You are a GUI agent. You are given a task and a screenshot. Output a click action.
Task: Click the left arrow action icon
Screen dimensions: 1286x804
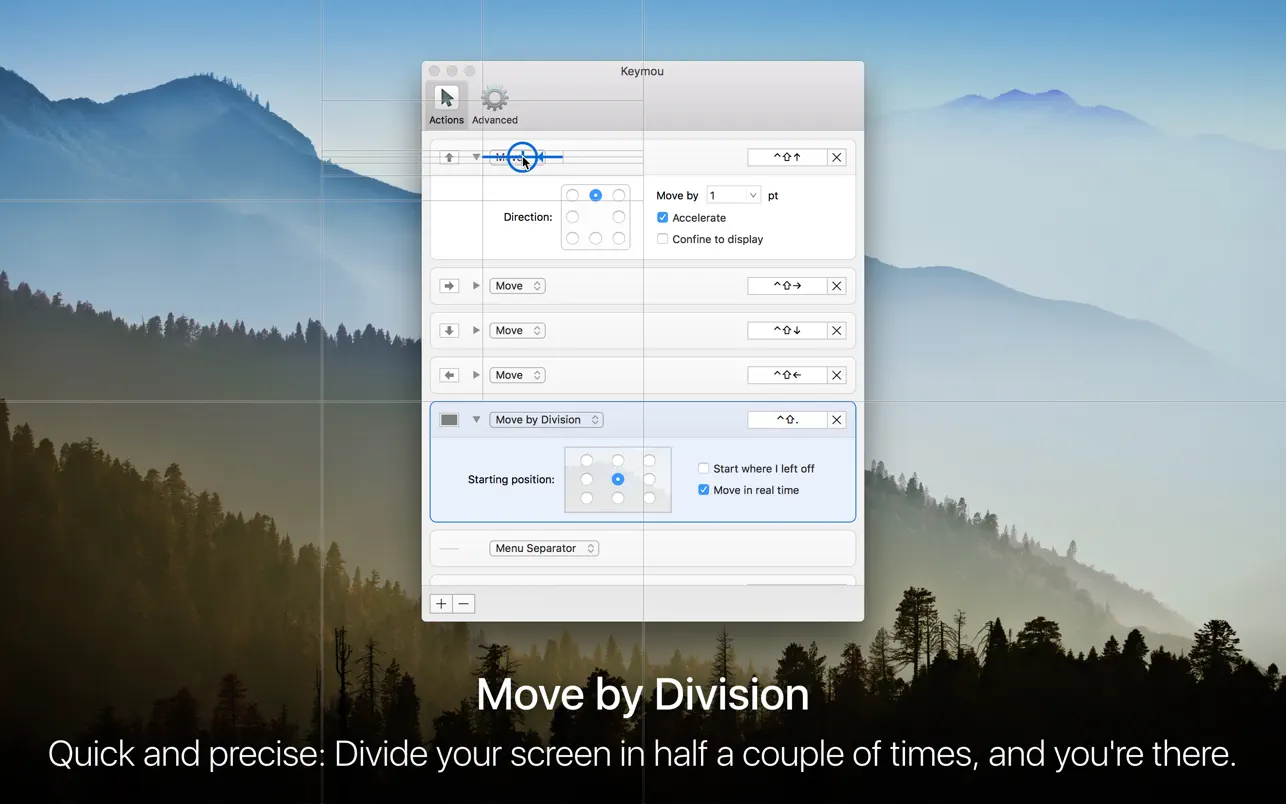pyautogui.click(x=449, y=376)
